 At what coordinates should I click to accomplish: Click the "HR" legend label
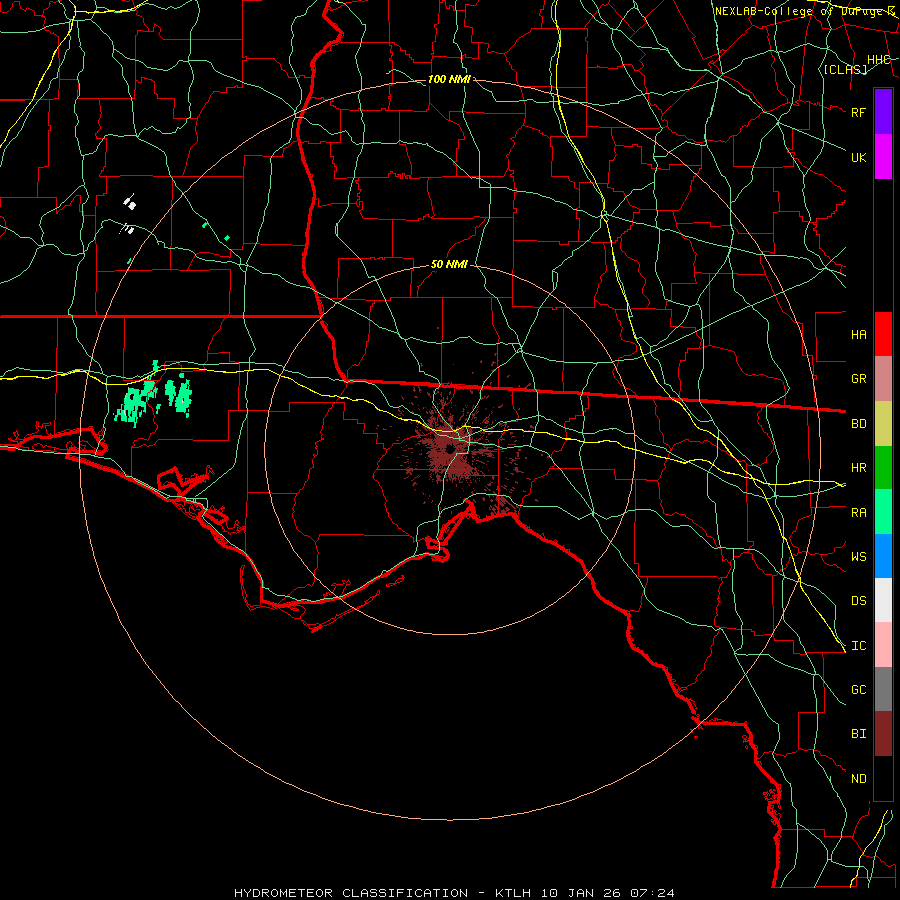pyautogui.click(x=859, y=468)
